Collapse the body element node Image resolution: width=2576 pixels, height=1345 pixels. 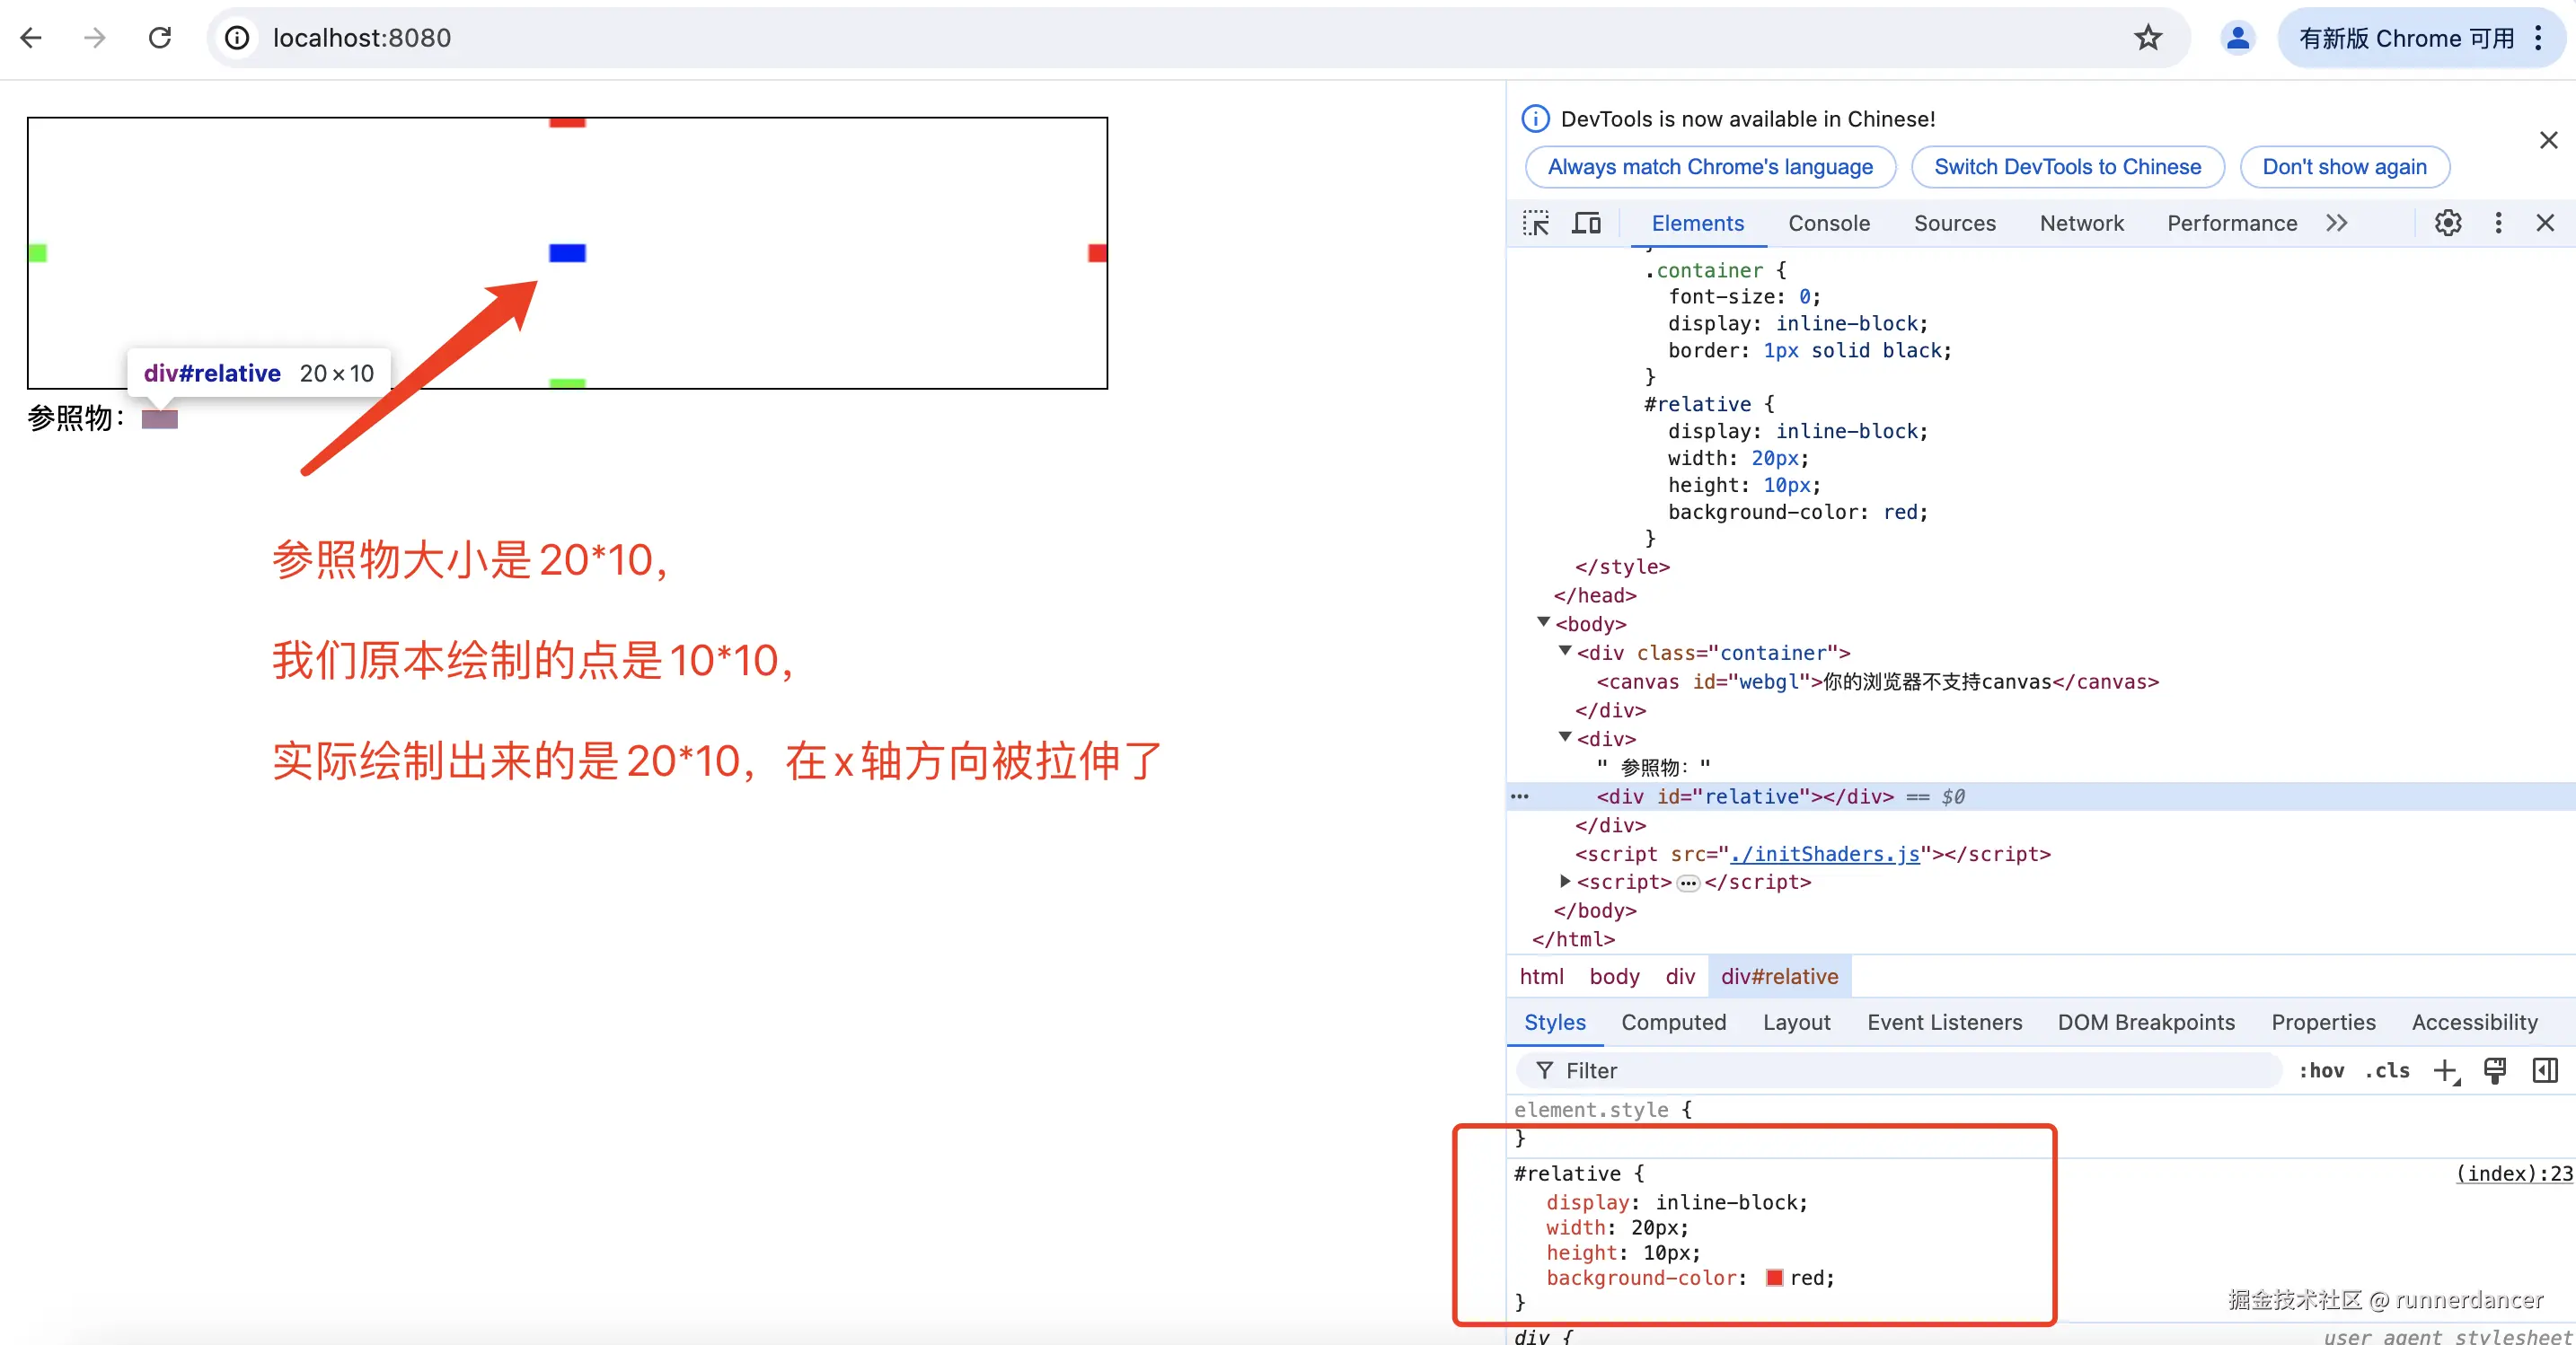pyautogui.click(x=1543, y=623)
